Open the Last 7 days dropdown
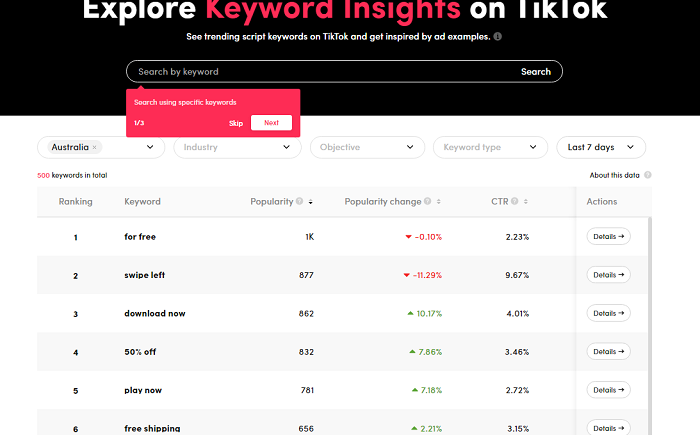 click(x=601, y=147)
